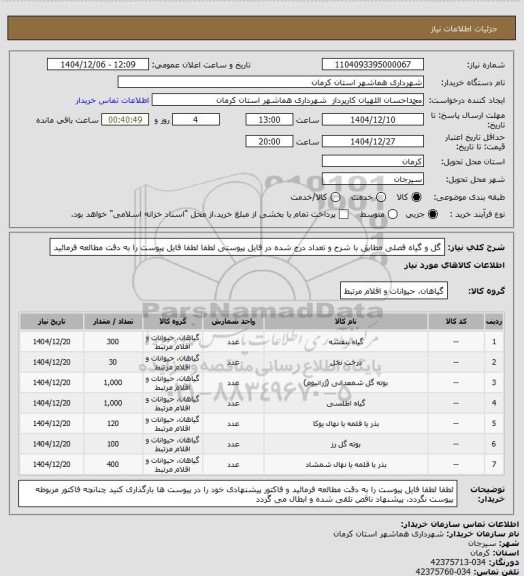Screen dimensions: 524x576
Task: Open the اطلاعات تماس خریدار link
Action: tap(112, 101)
